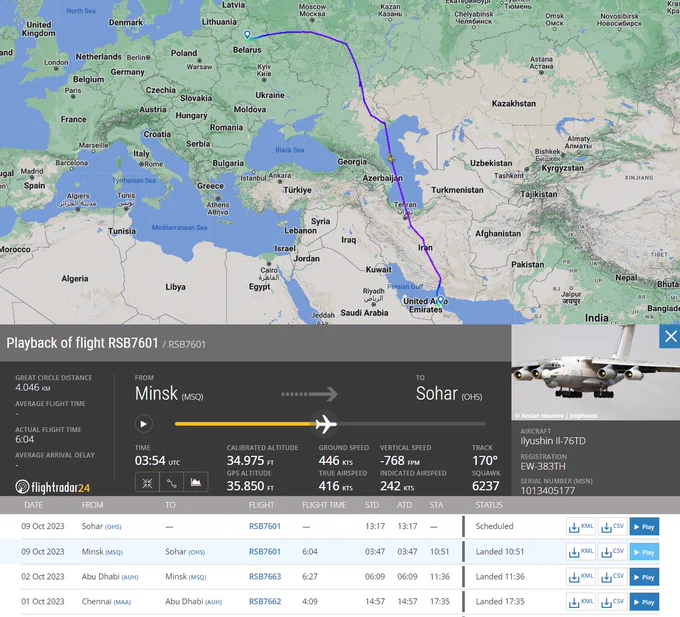Click the Chennai (MAA) origin cell
680x617 pixels.
[106, 601]
